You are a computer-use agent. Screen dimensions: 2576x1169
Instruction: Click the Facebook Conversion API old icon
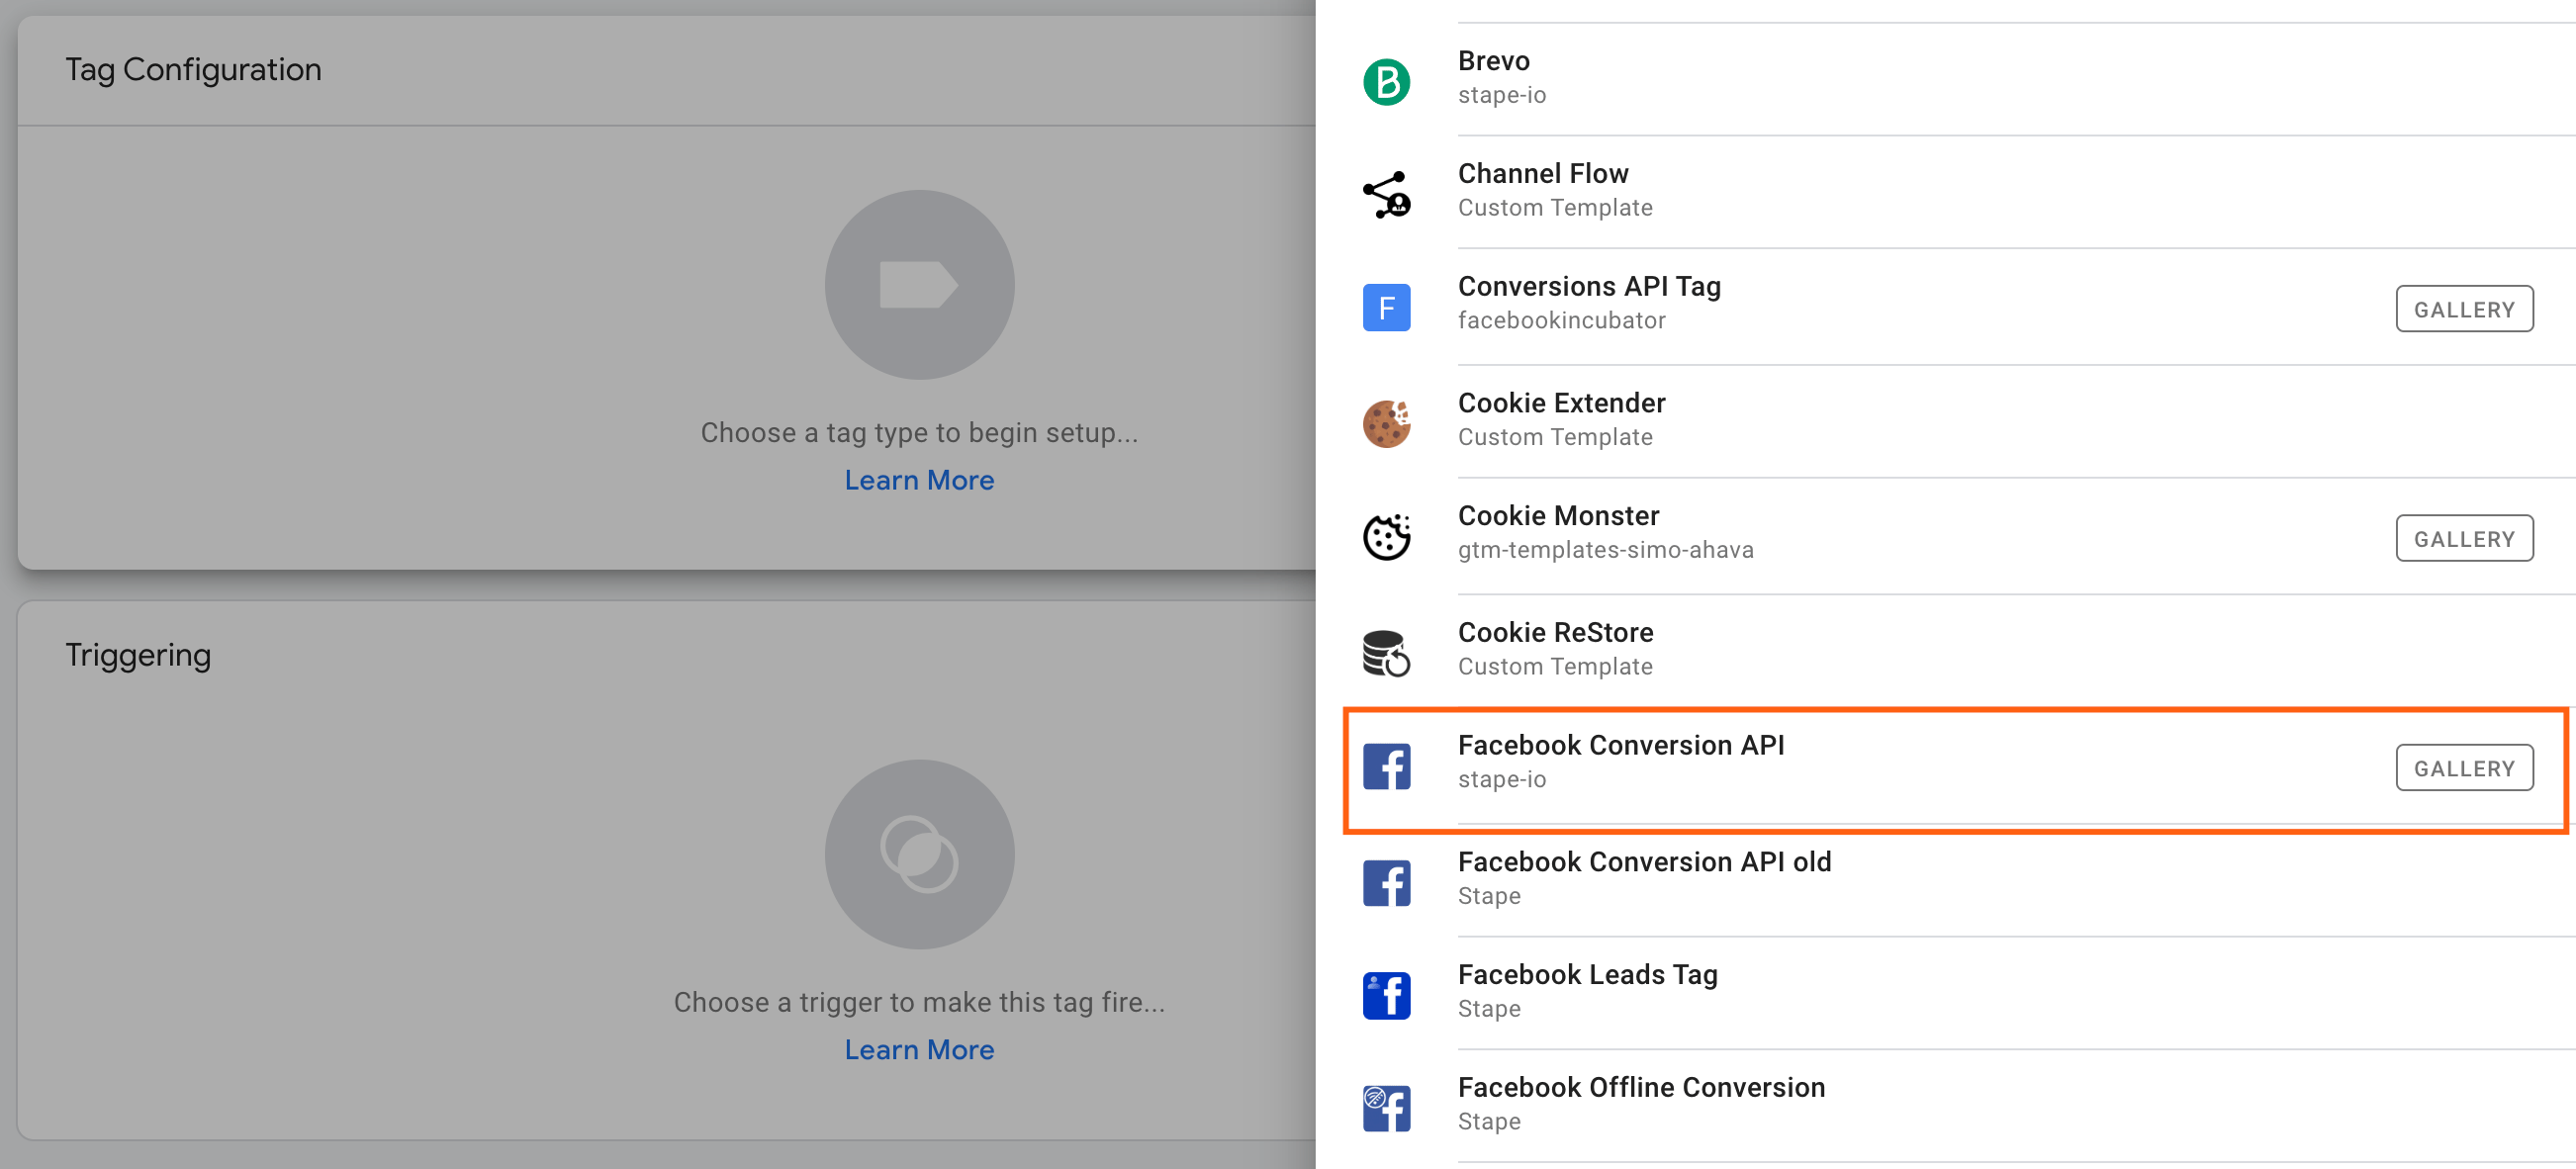pyautogui.click(x=1386, y=882)
